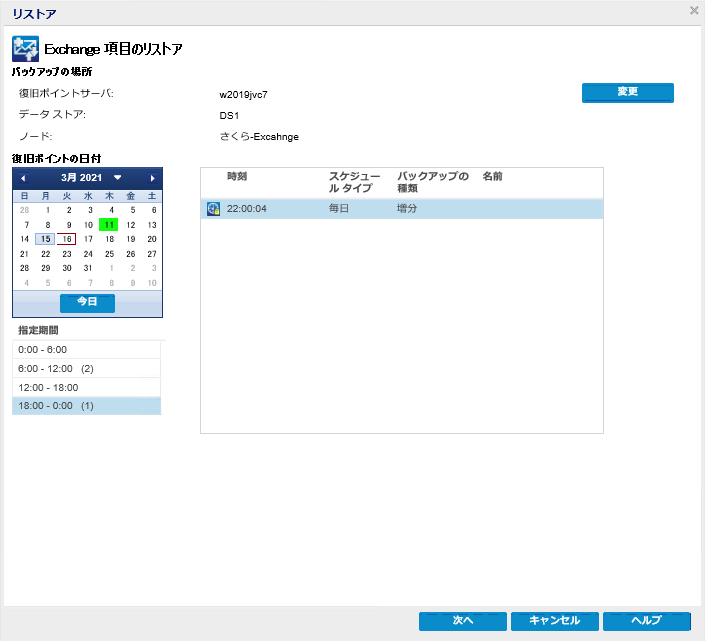The image size is (705, 641).
Task: Click the Exchange item restore header icon
Action: [x=25, y=49]
